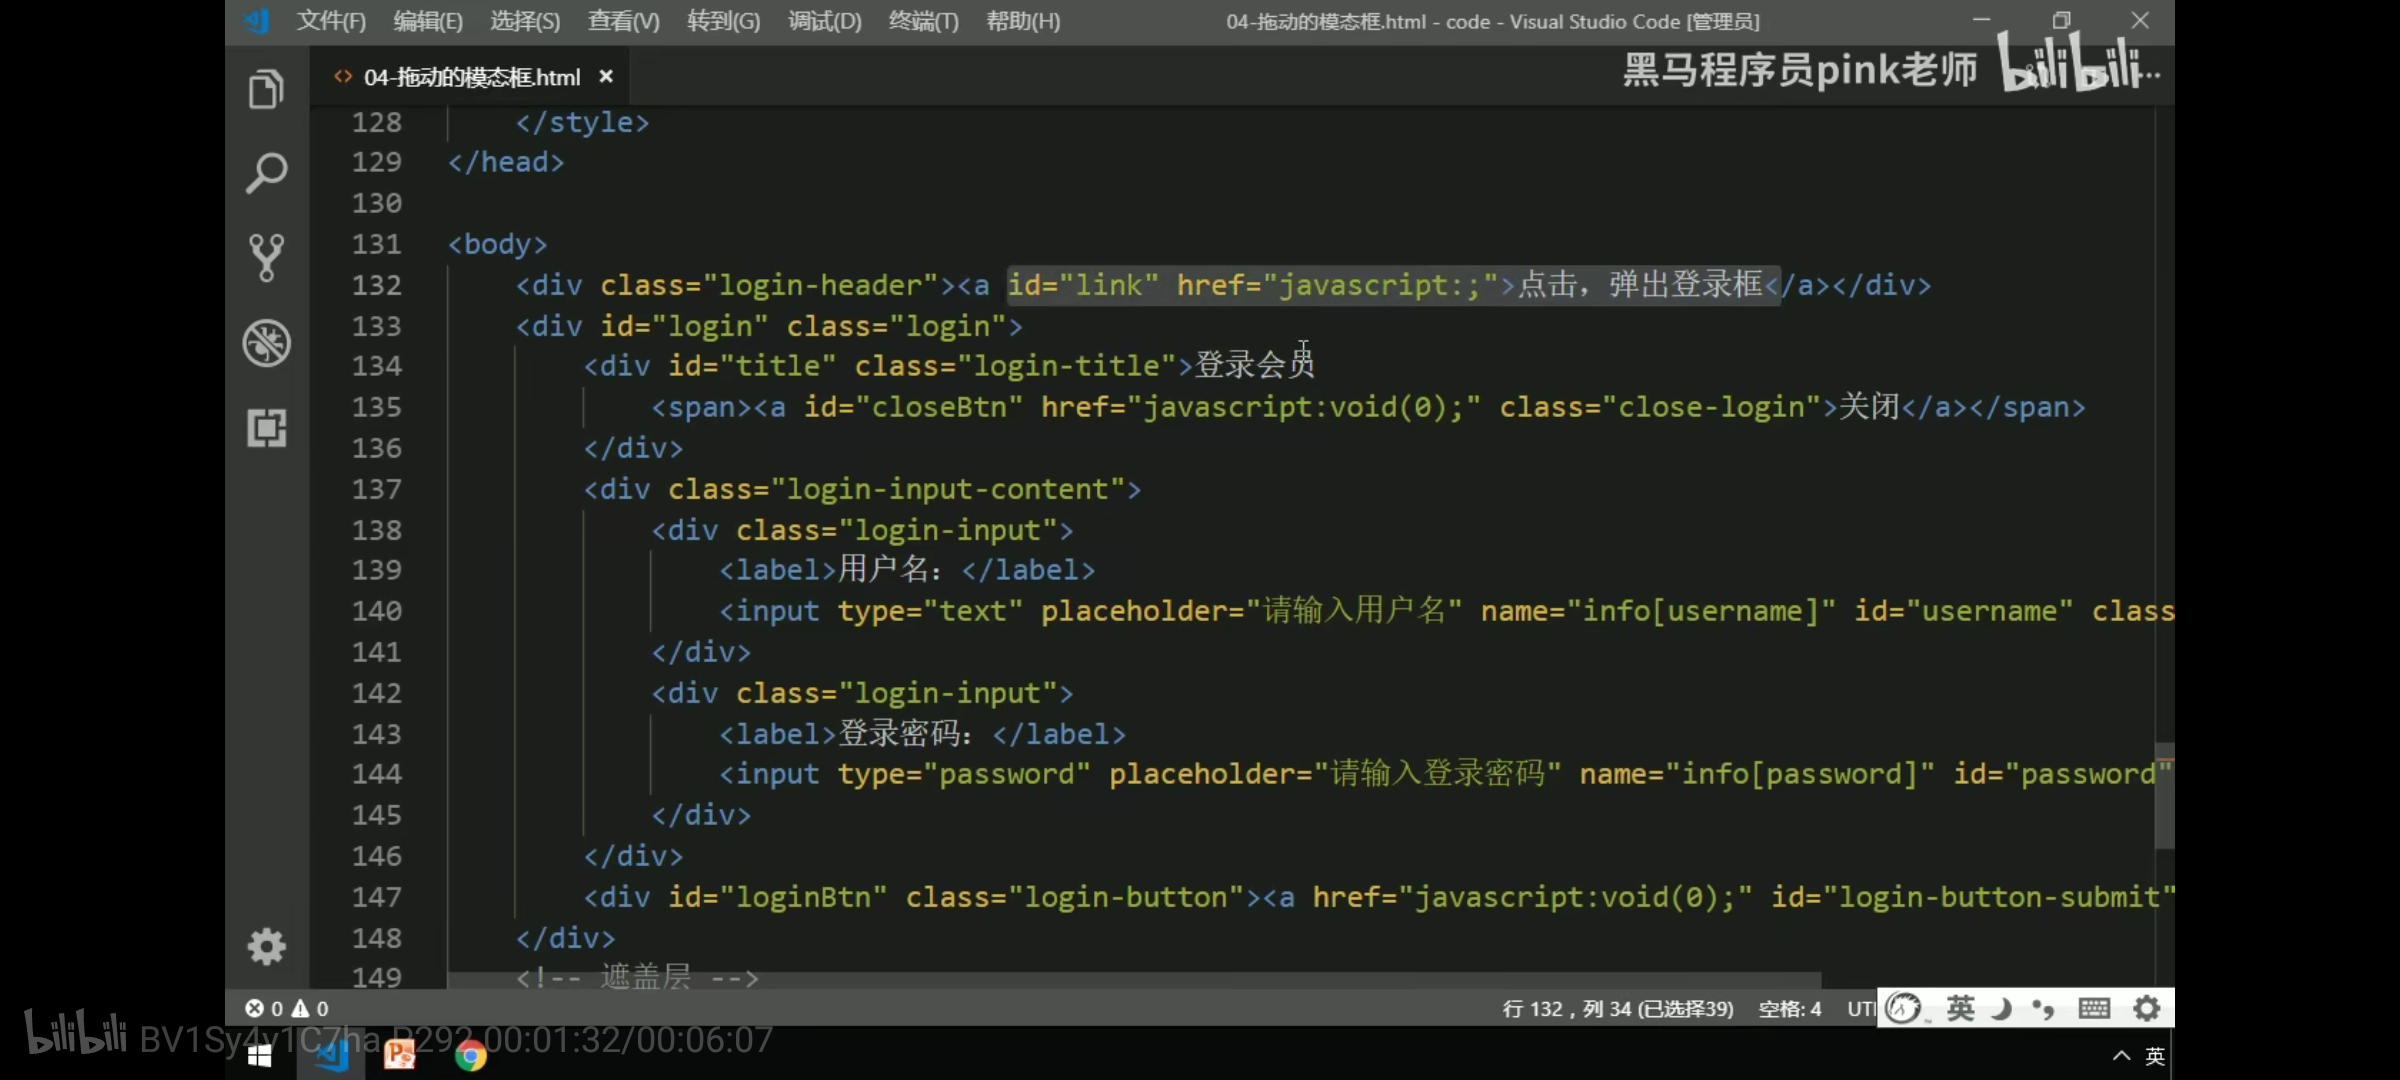Viewport: 2400px width, 1080px height.
Task: Open line and column 行 132 selector
Action: [x=1617, y=1009]
